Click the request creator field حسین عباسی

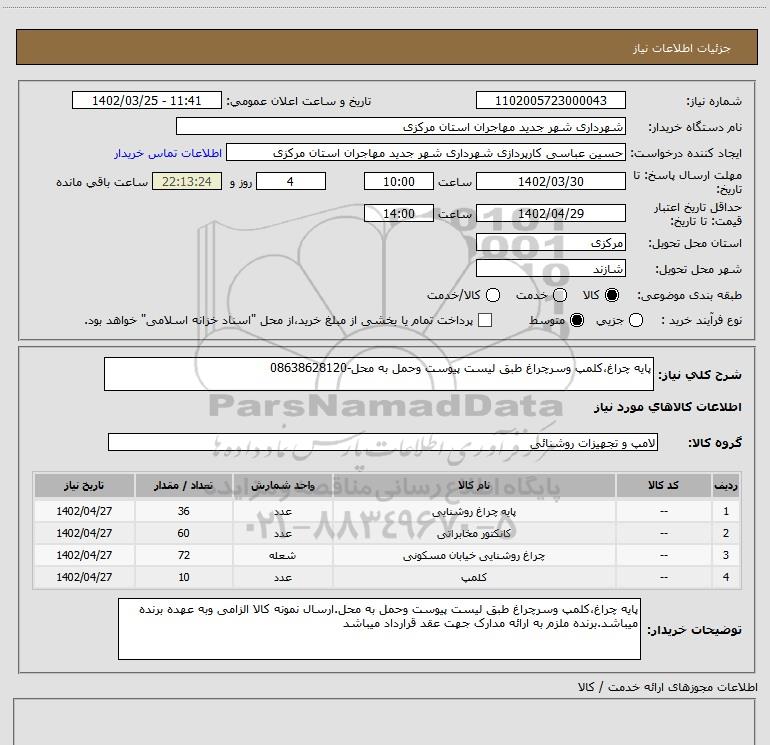(426, 153)
